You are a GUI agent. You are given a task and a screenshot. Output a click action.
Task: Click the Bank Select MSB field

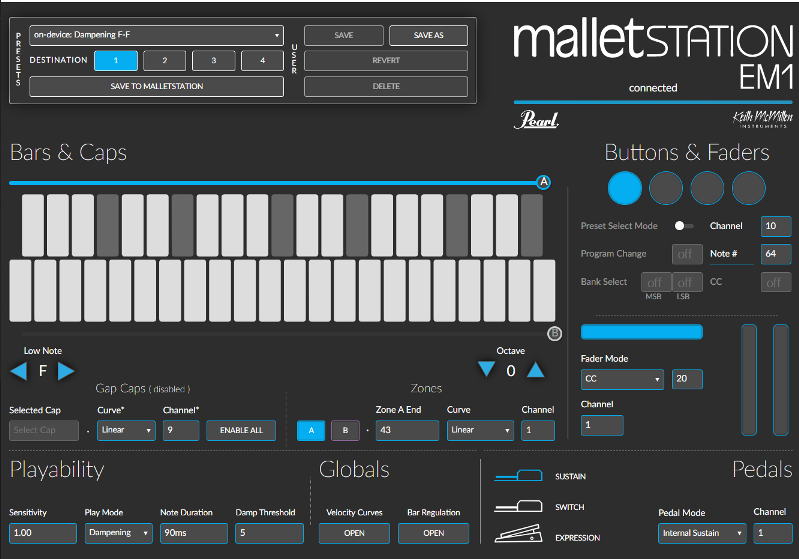click(655, 282)
